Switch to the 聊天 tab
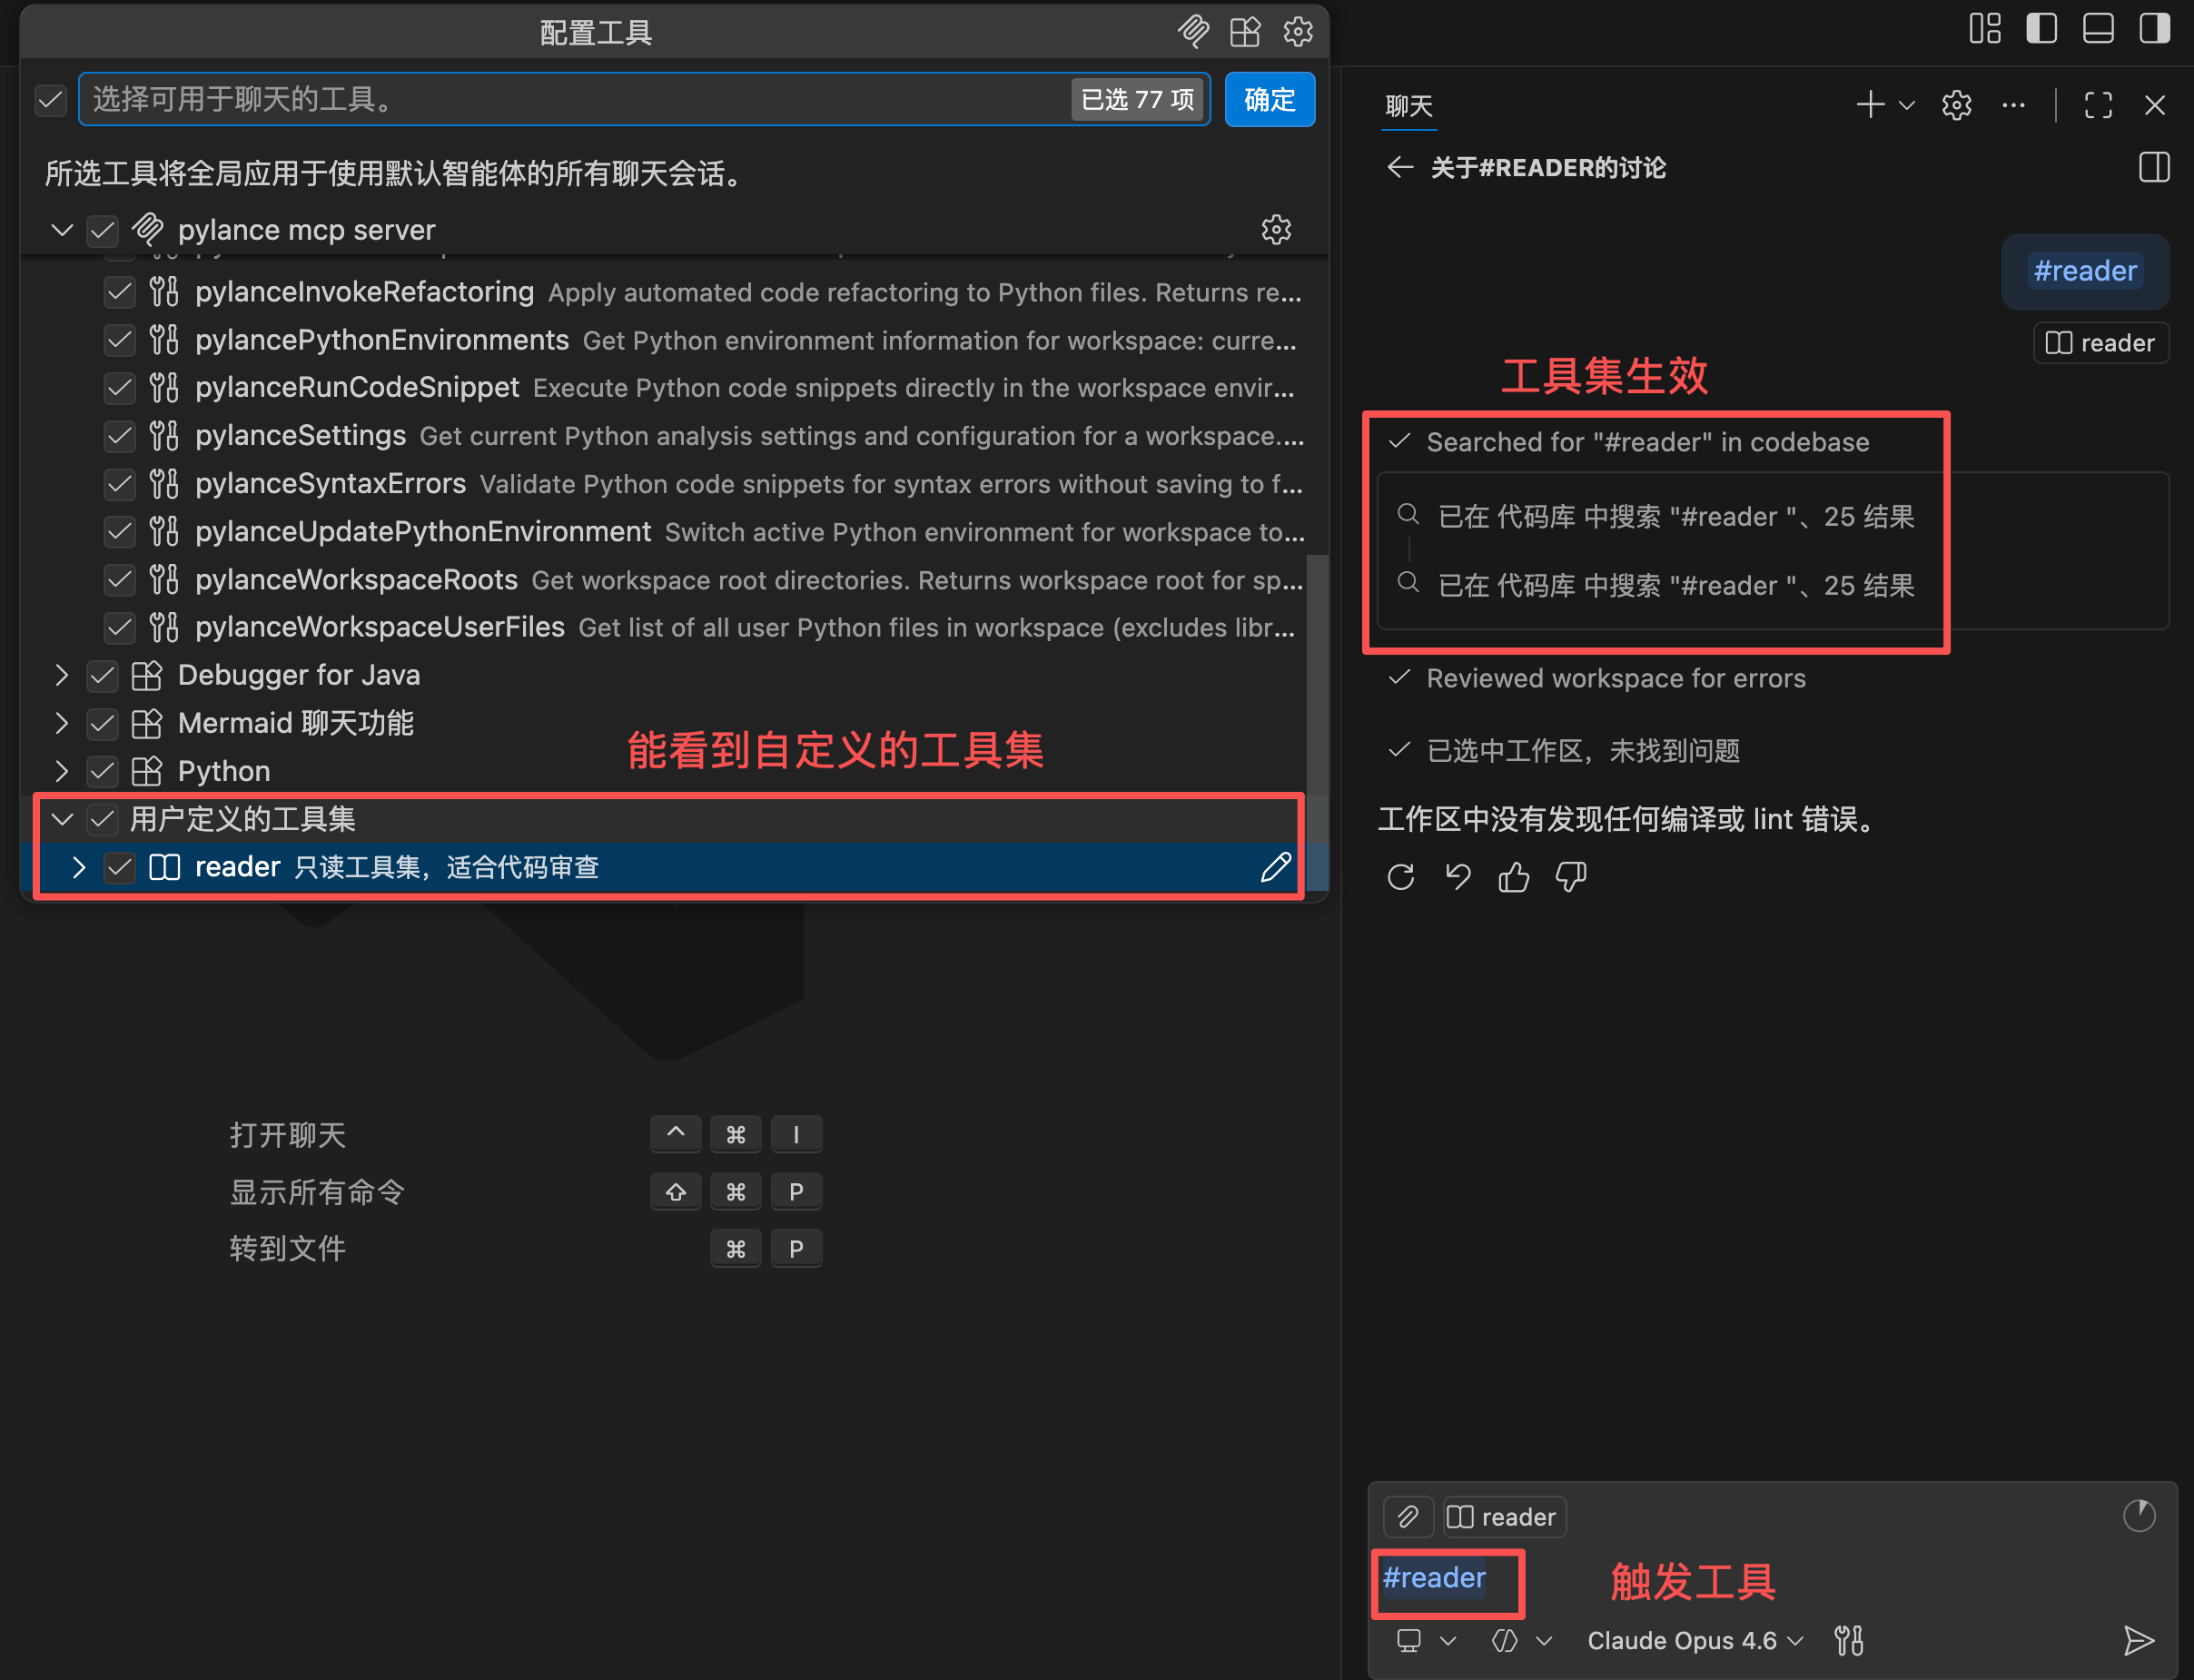The width and height of the screenshot is (2194, 1680). [1408, 104]
